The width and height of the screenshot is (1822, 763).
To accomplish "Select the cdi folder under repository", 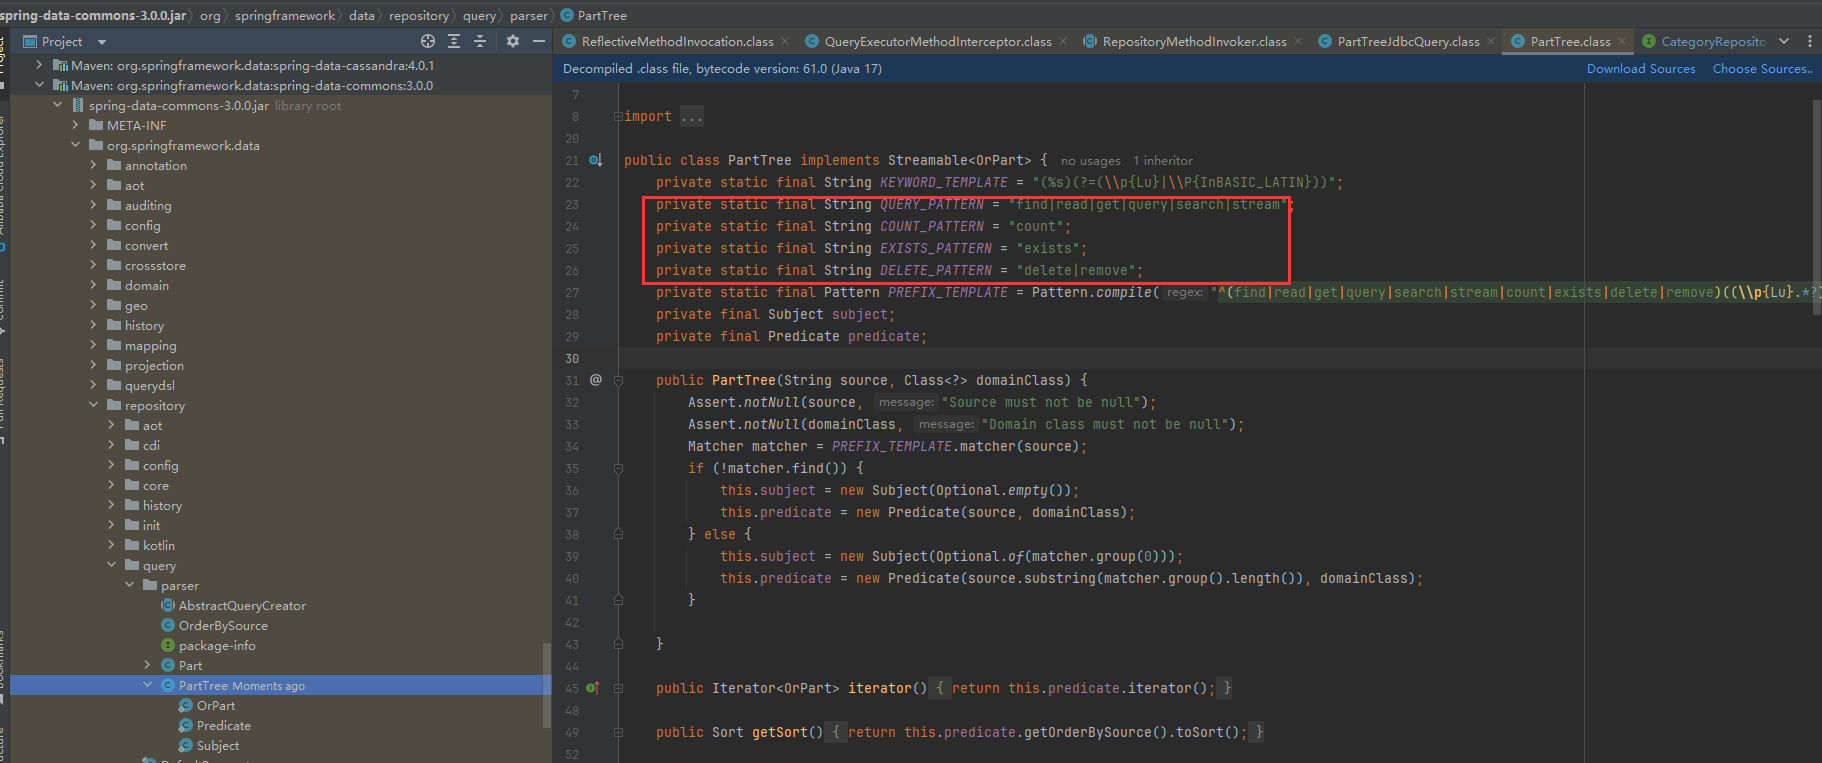I will (151, 445).
